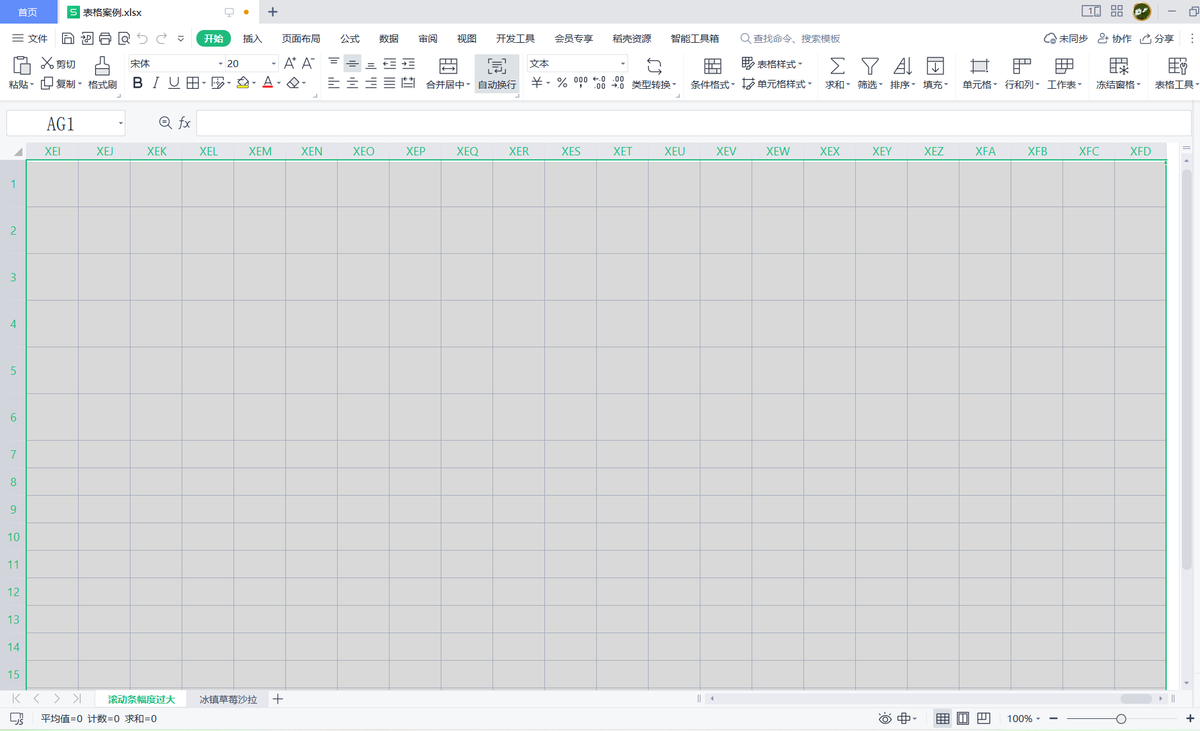Click the Cut (剪切) scissors icon
Viewport: 1200px width, 731px height.
coord(47,64)
